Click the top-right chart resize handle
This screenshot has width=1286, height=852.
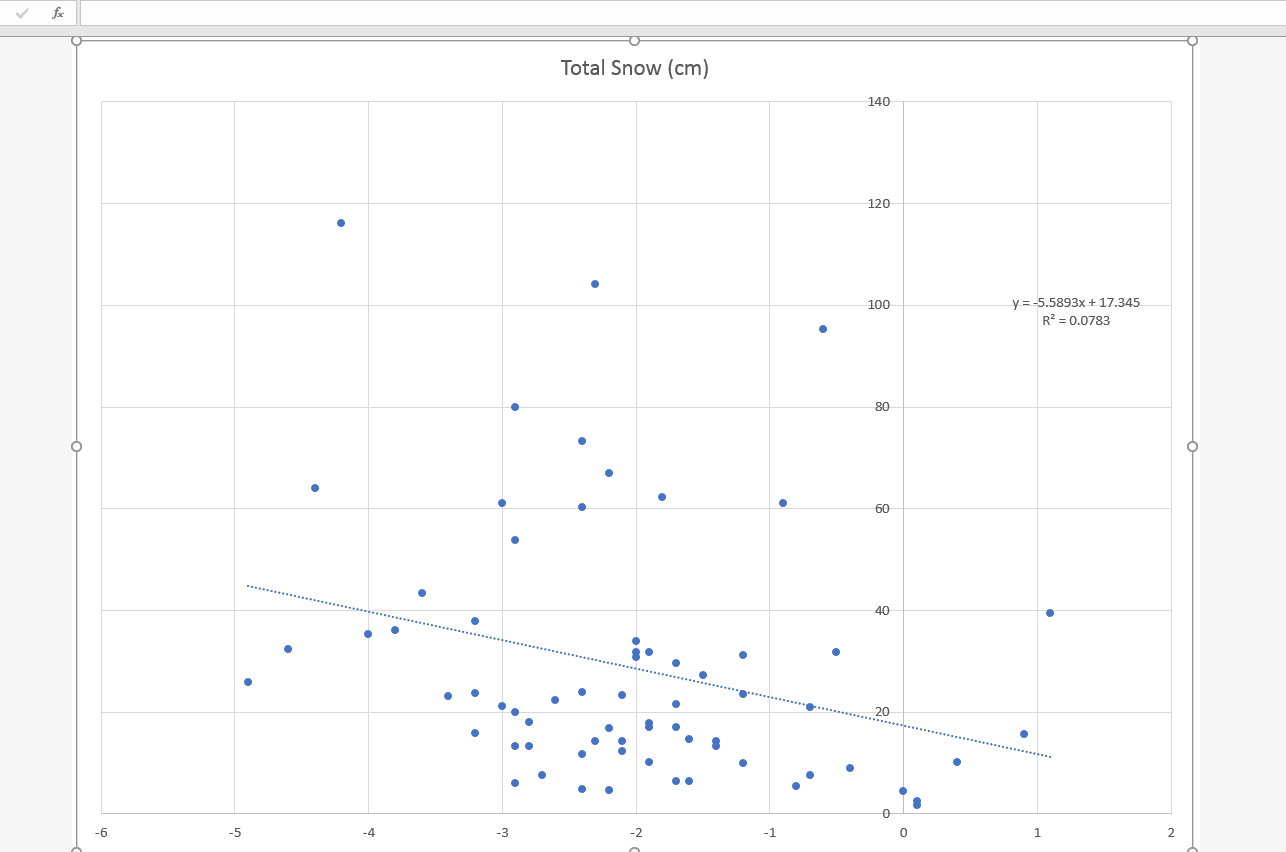coord(1192,40)
